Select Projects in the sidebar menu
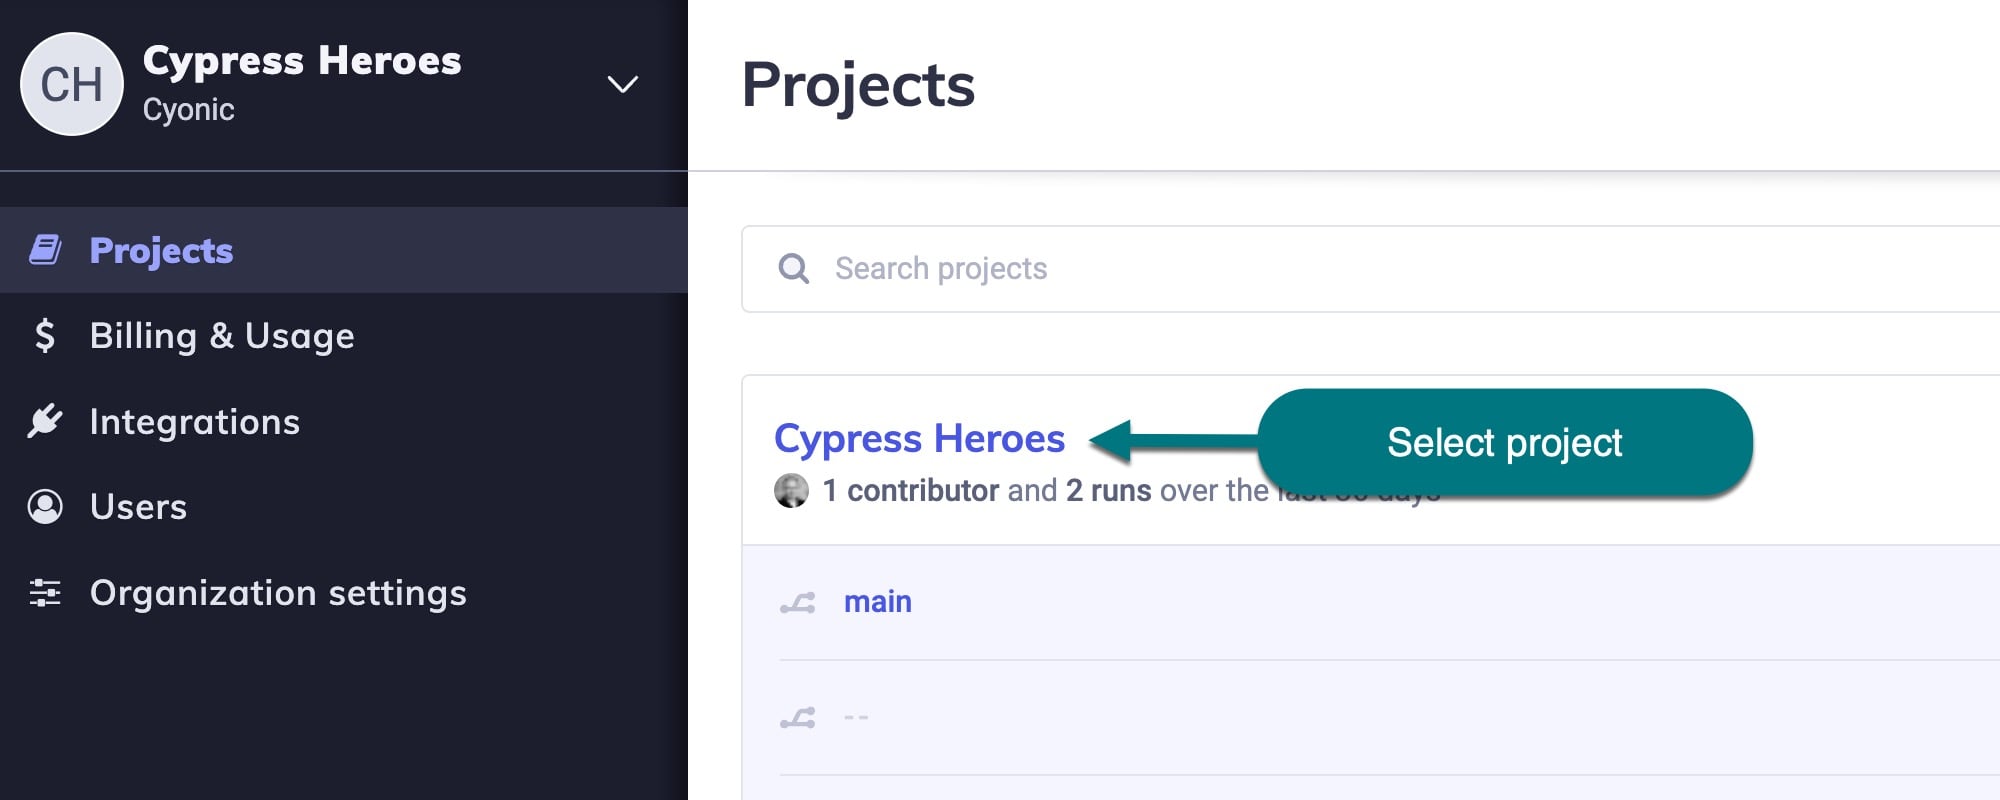Screen dimensions: 2000x800 click(161, 250)
